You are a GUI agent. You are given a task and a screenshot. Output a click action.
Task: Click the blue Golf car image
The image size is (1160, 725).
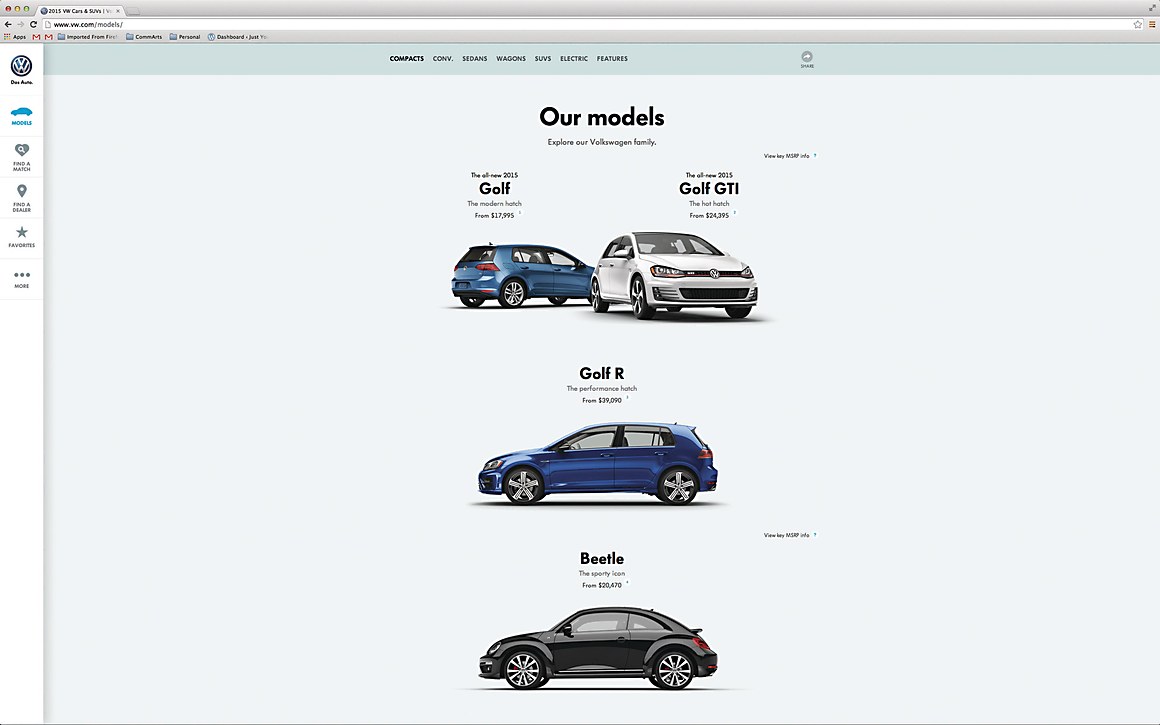521,275
